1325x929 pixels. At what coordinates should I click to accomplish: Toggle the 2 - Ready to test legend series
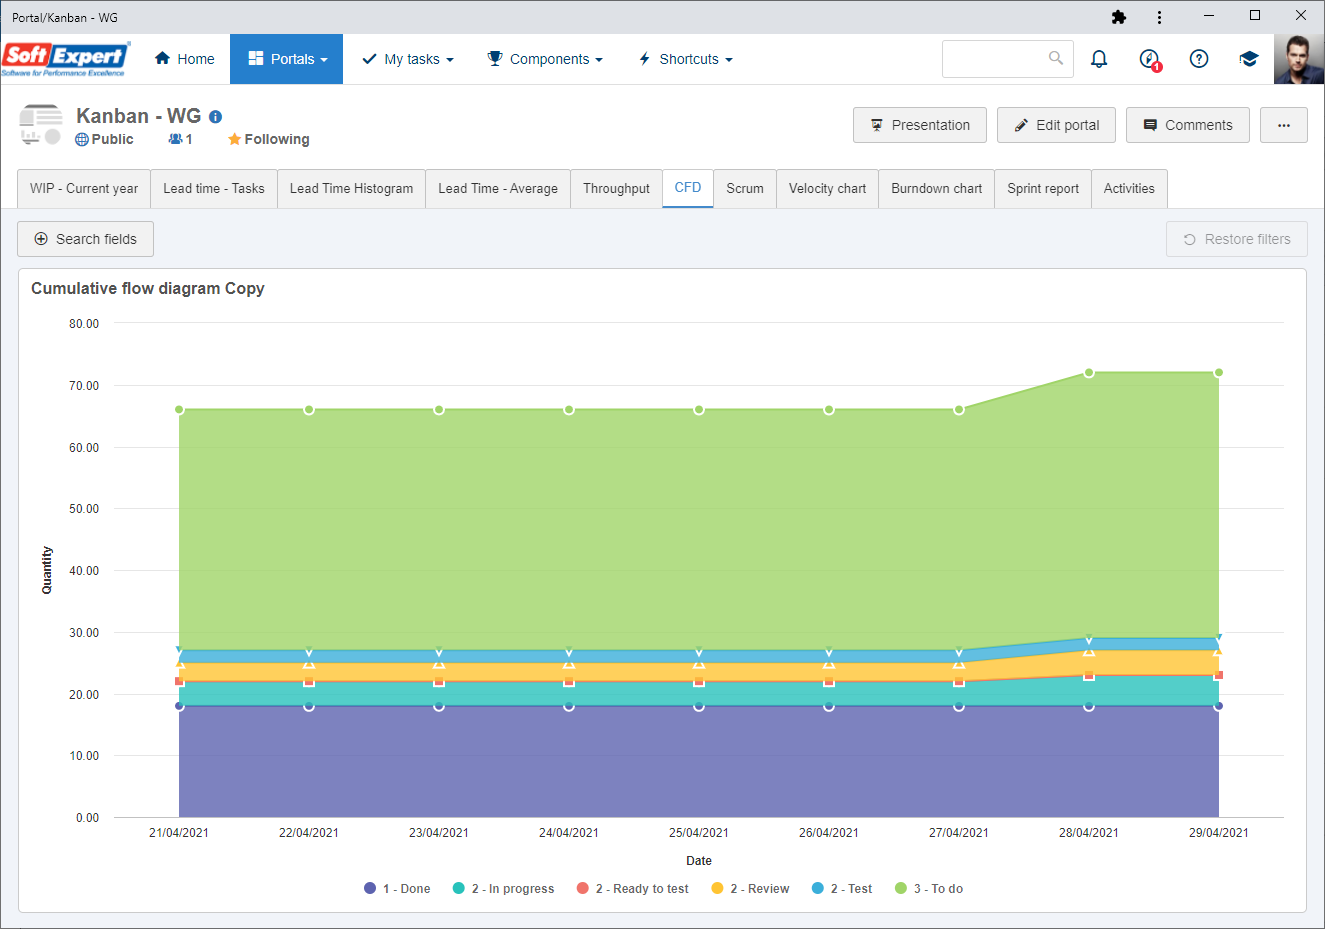(633, 888)
